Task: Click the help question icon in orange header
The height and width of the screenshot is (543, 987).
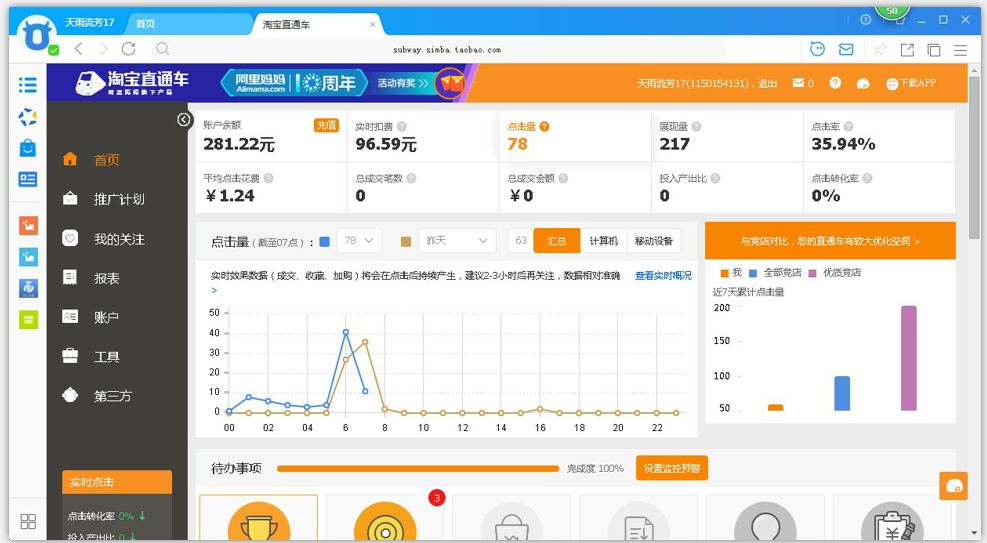Action: click(835, 83)
